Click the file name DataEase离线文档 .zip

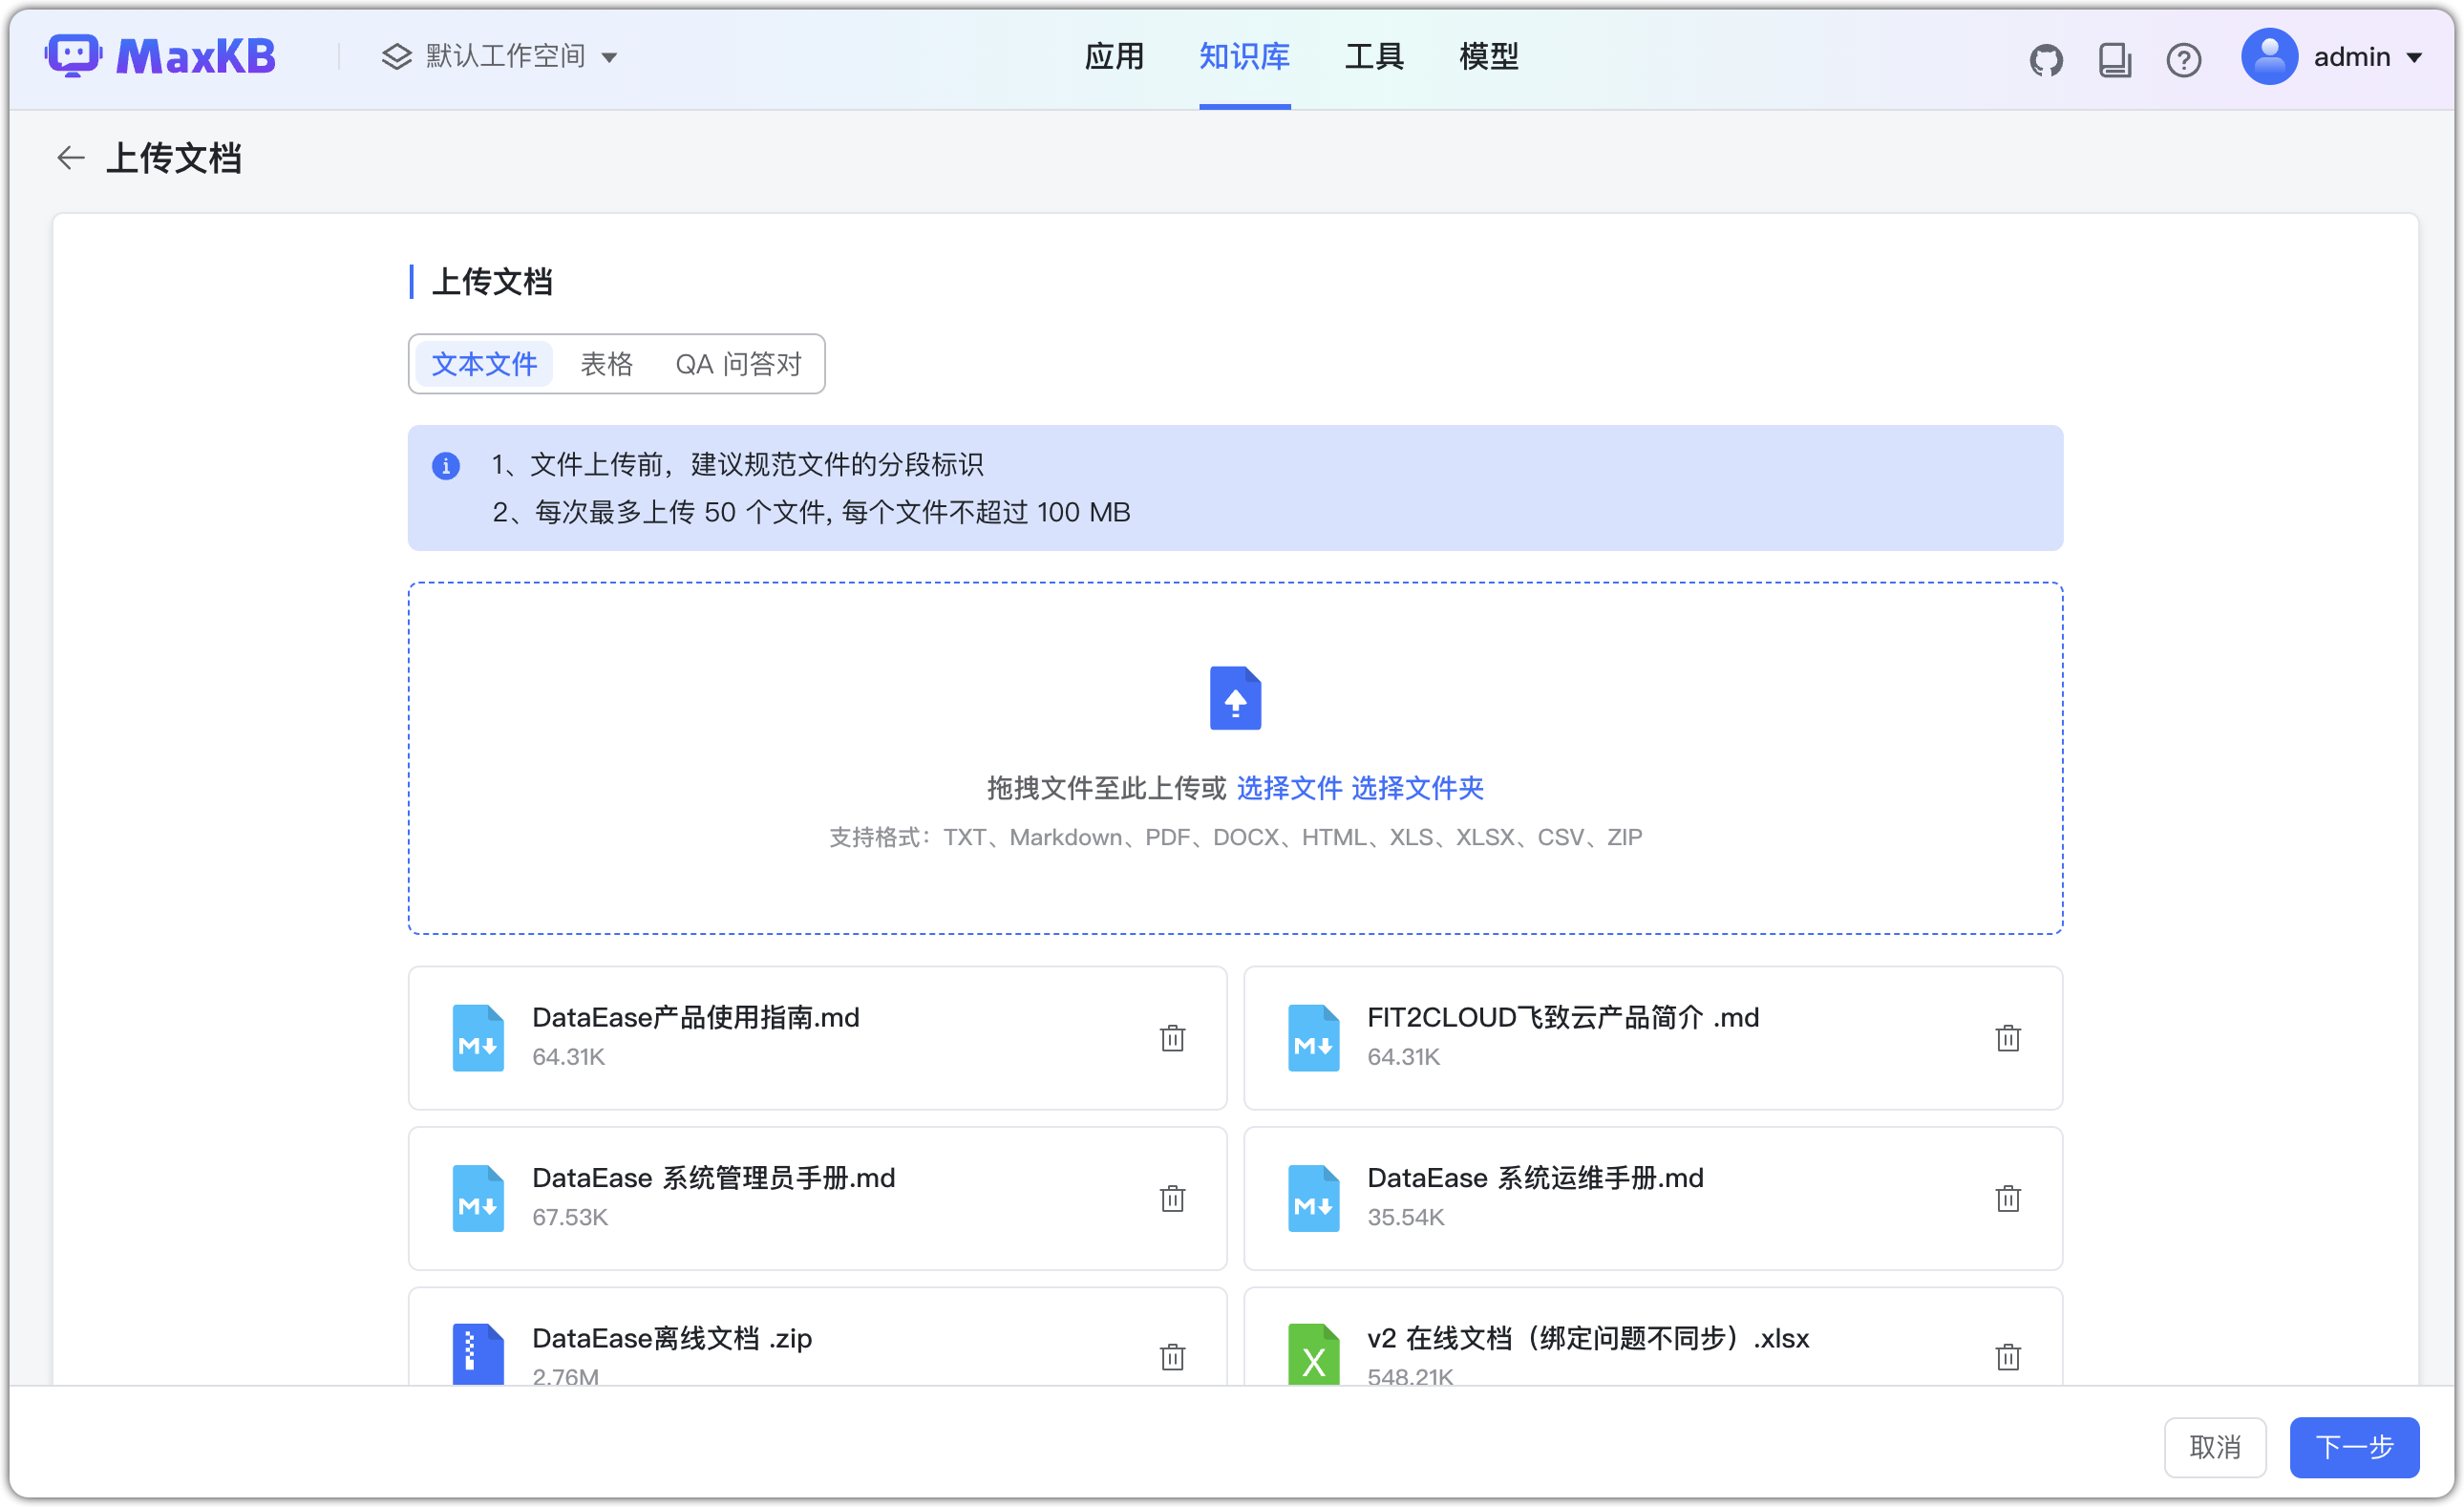pyautogui.click(x=671, y=1337)
